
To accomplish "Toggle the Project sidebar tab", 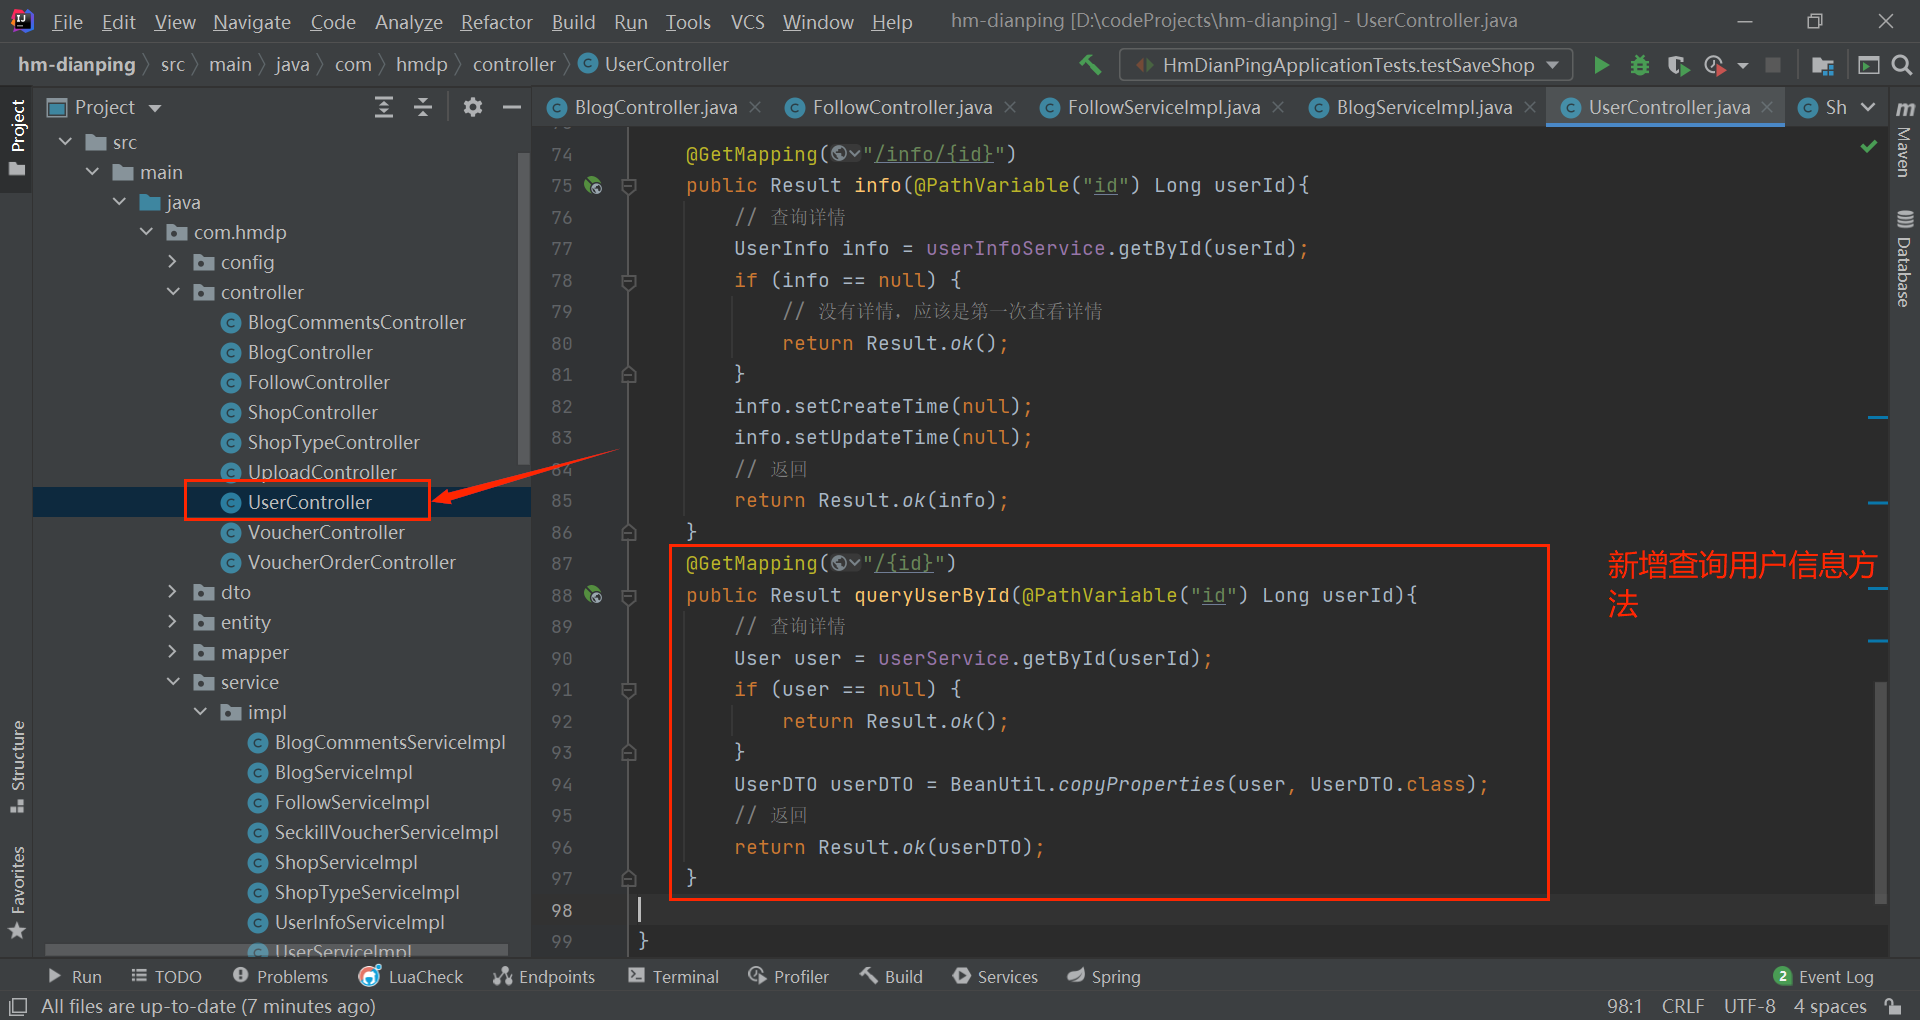I will click(x=17, y=137).
